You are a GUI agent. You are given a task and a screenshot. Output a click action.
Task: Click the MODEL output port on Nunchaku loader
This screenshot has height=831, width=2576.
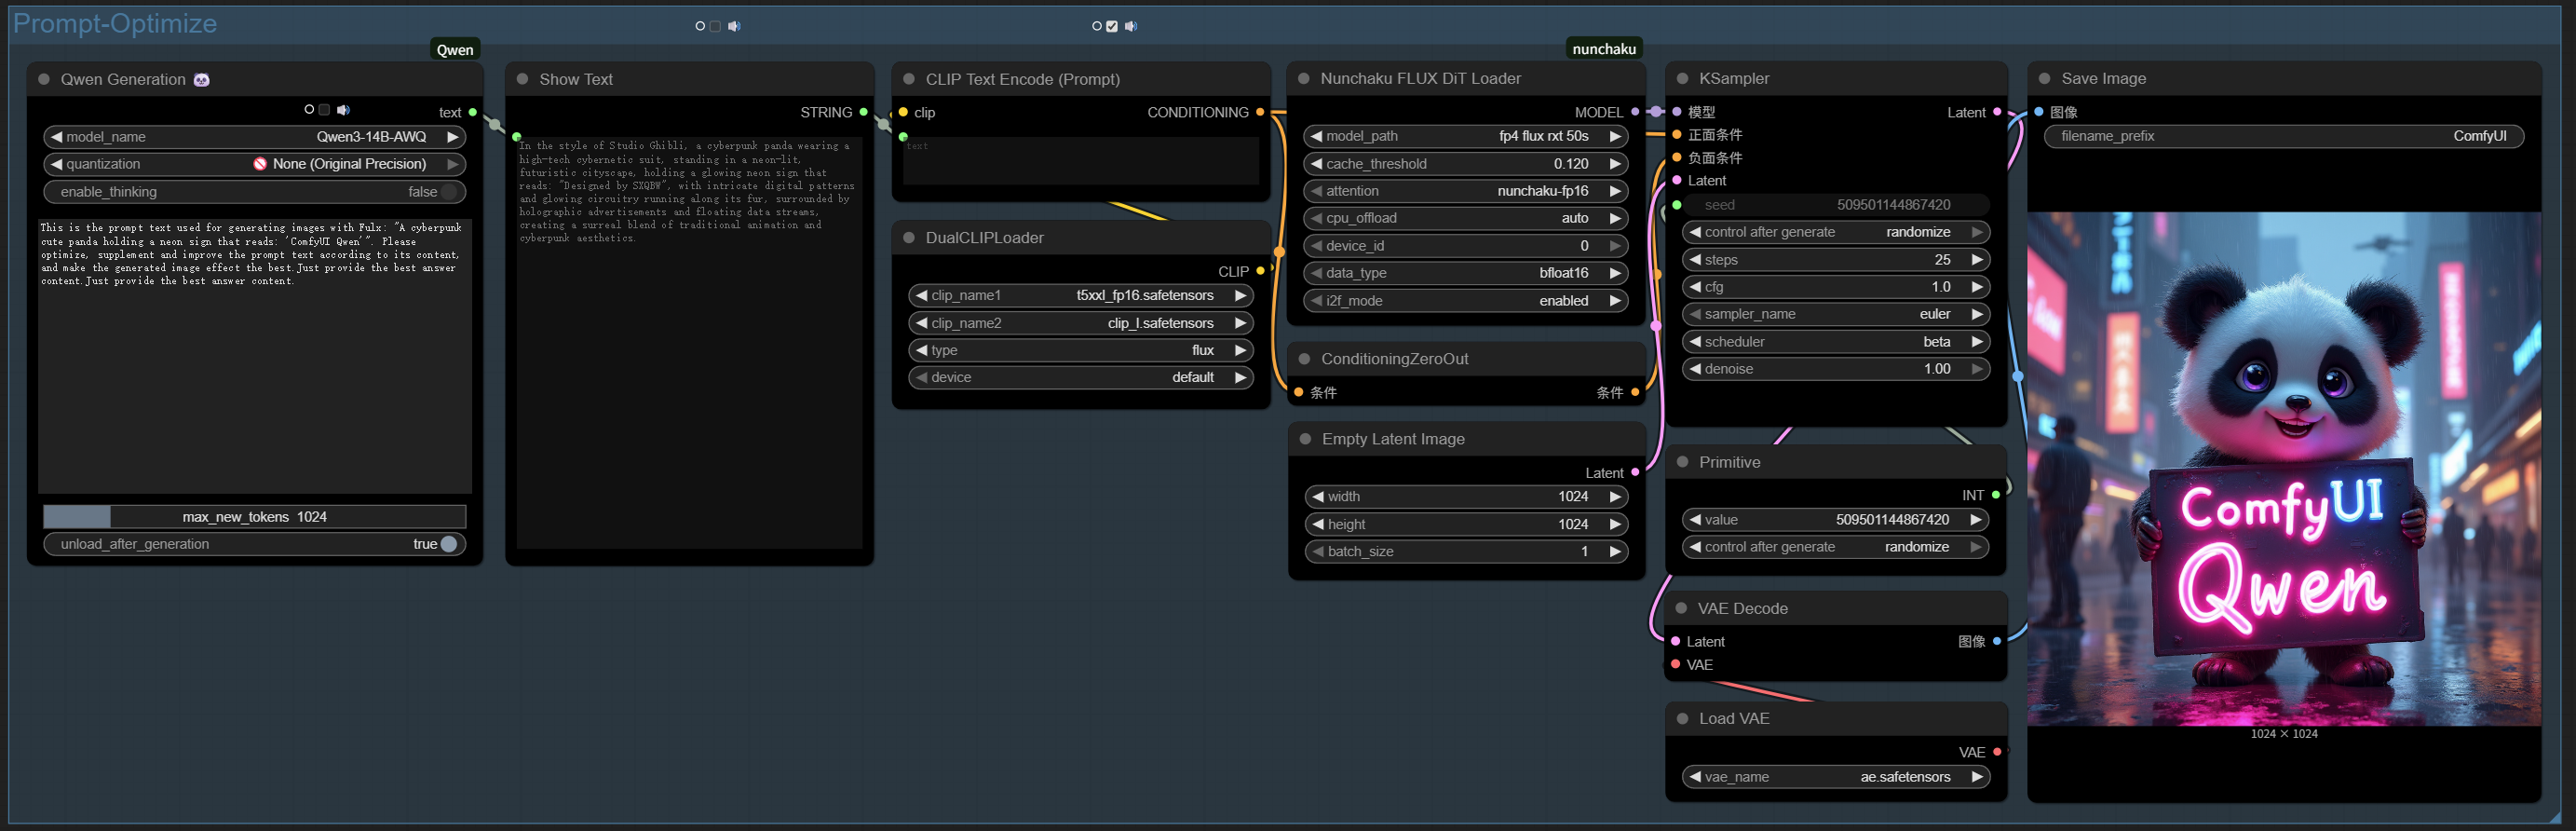click(x=1635, y=112)
